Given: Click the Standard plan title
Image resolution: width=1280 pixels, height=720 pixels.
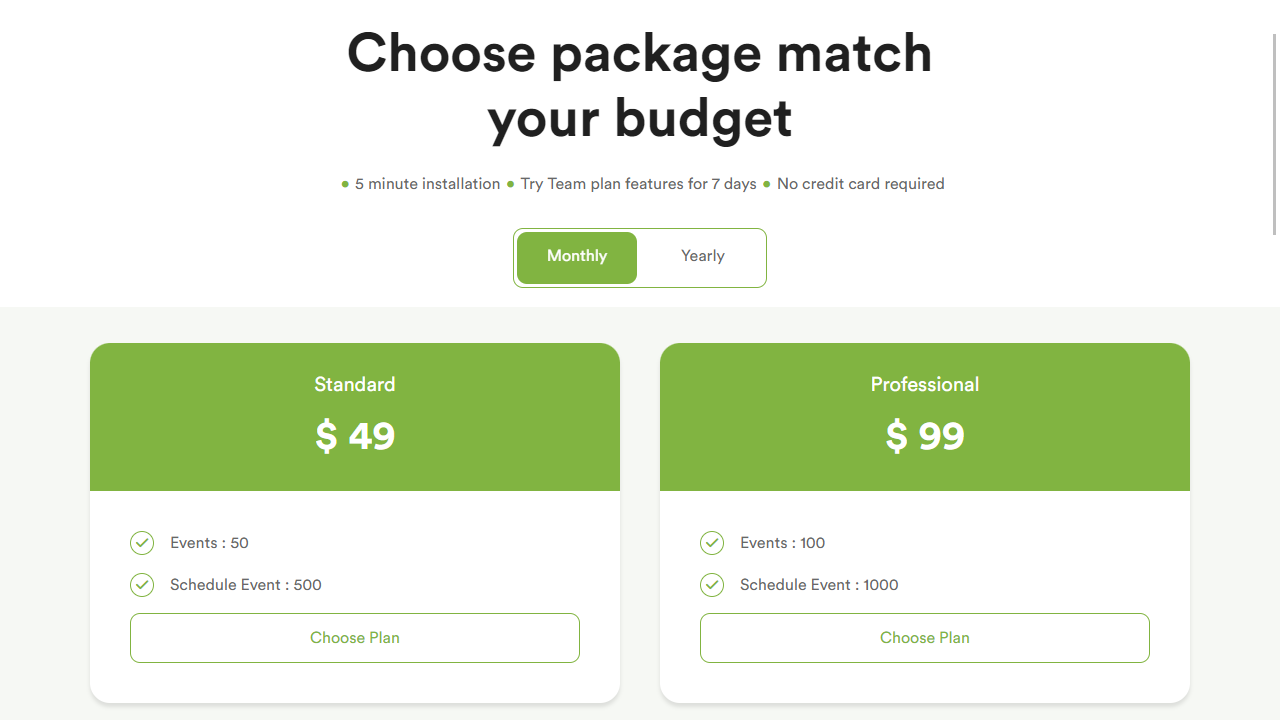Looking at the screenshot, I should pos(355,385).
